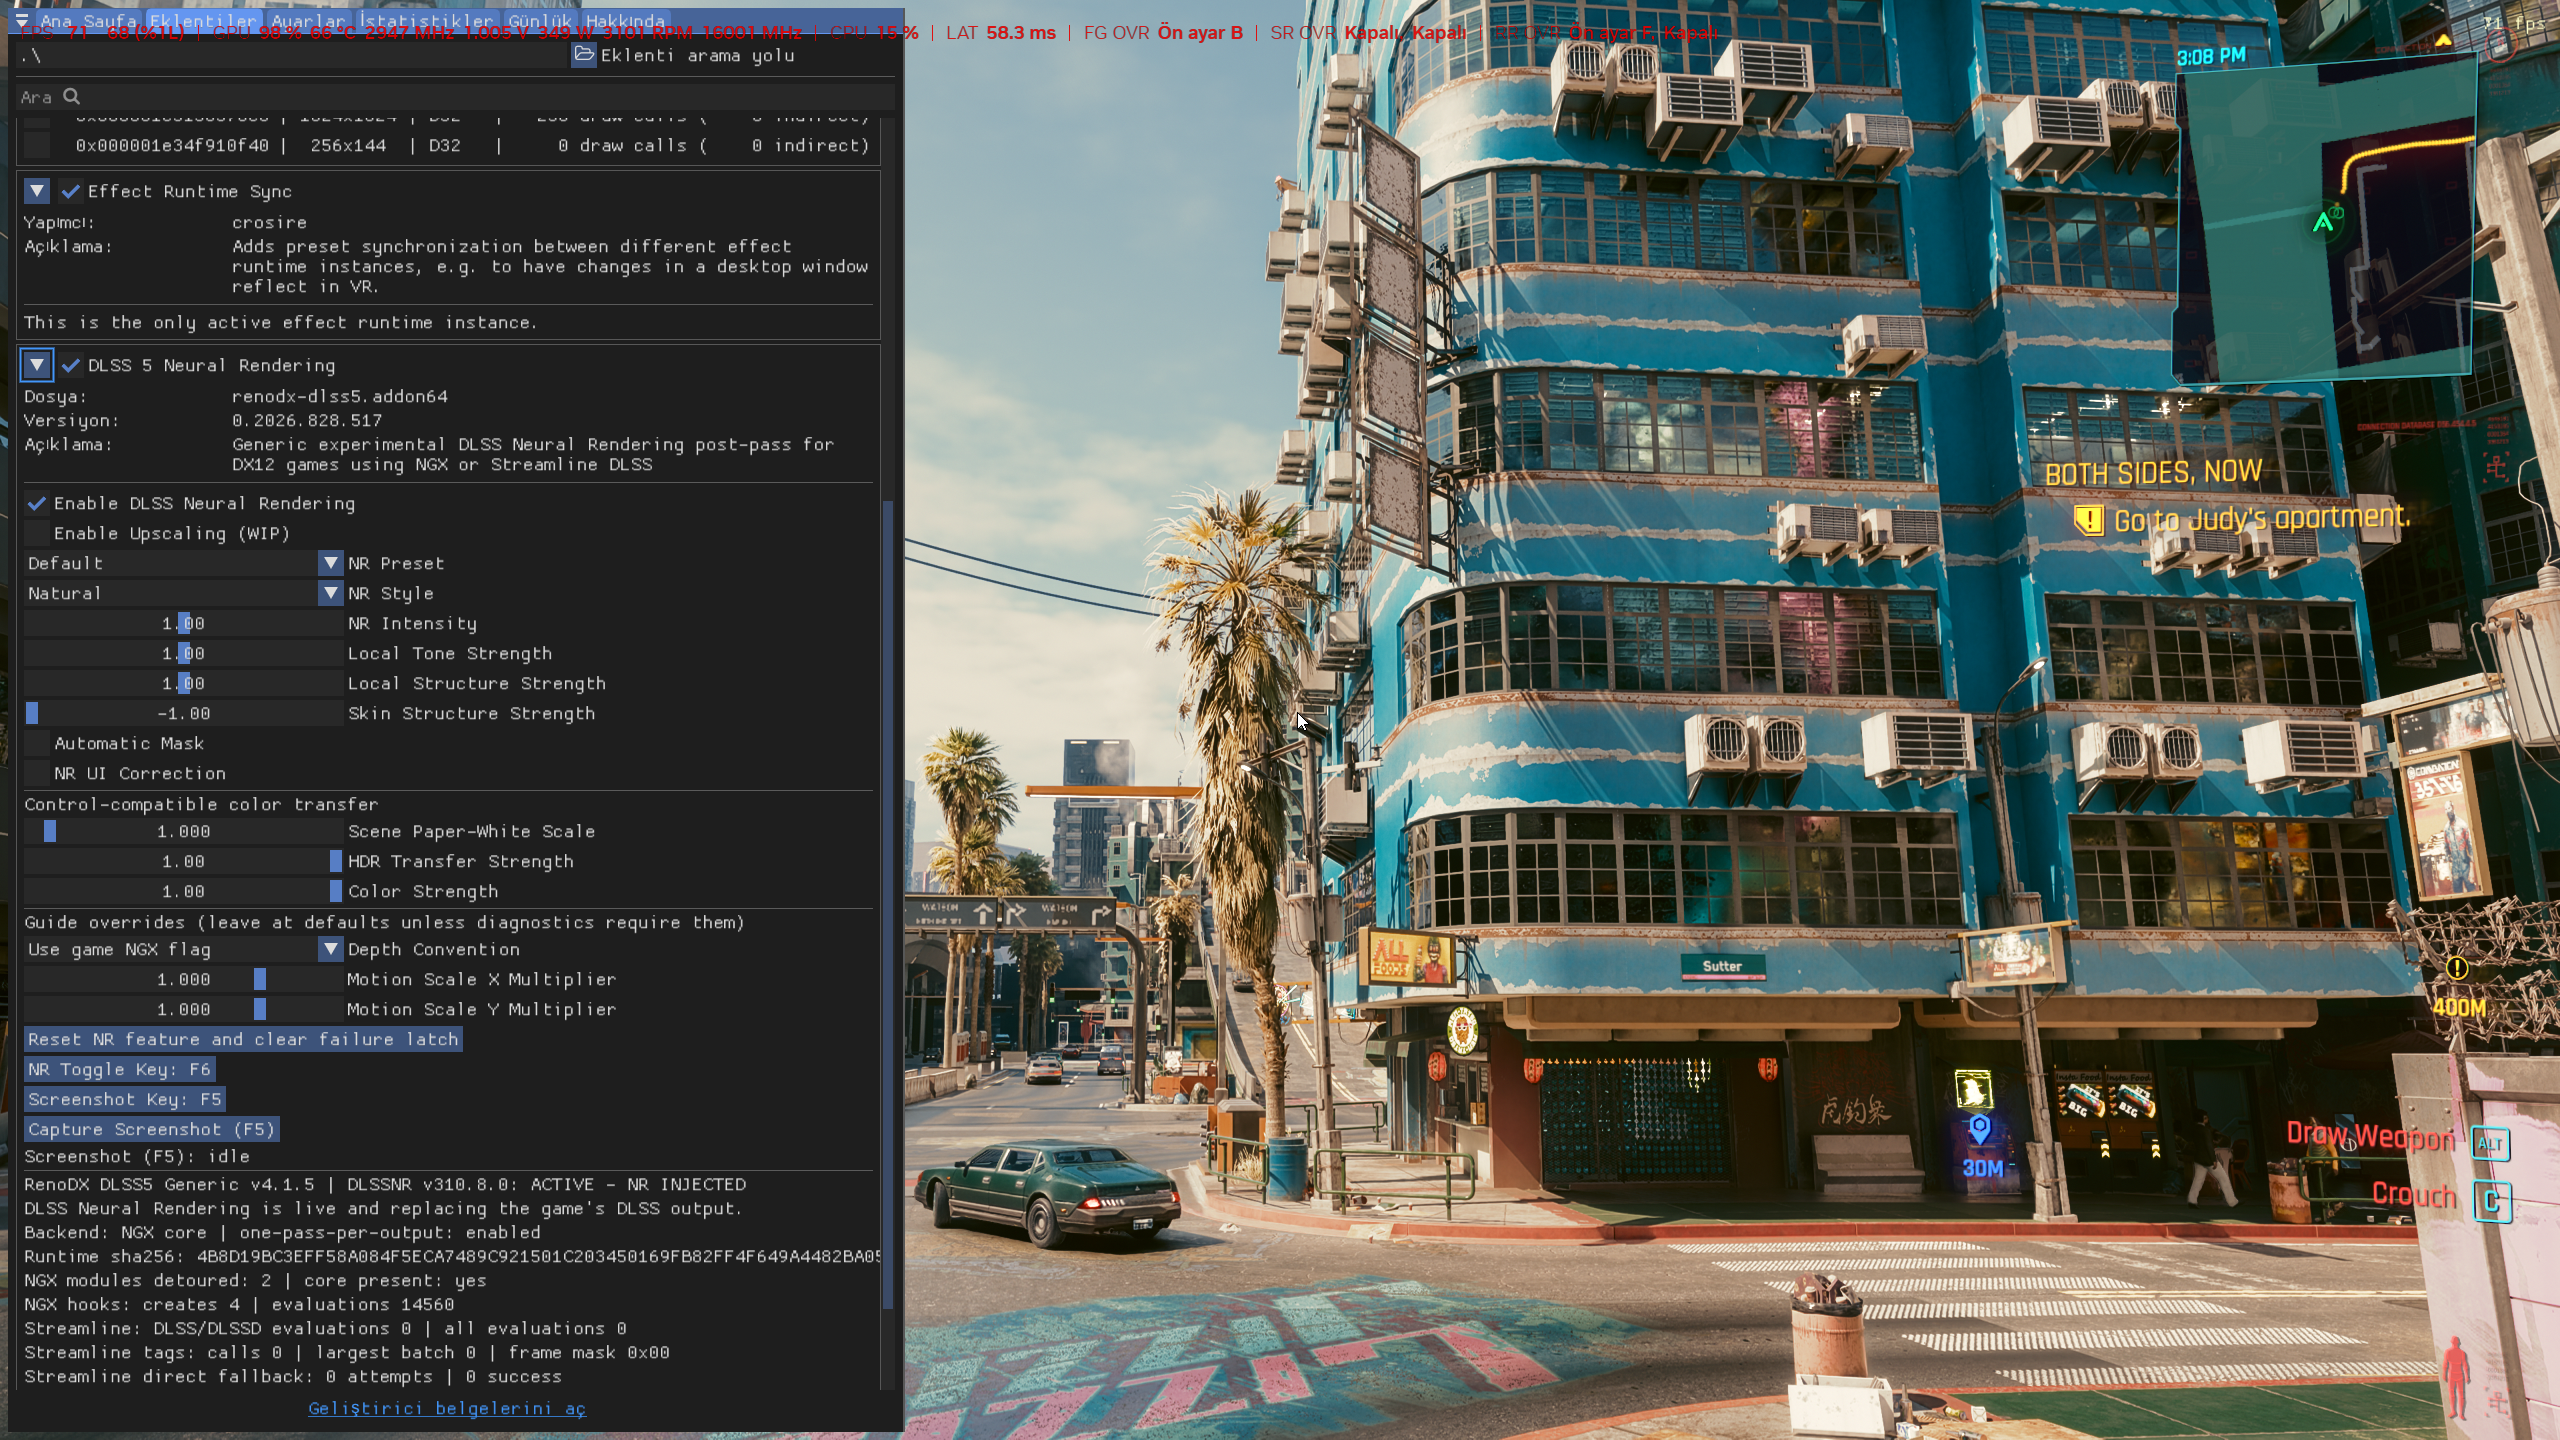Open the Hakkında tab

click(626, 20)
